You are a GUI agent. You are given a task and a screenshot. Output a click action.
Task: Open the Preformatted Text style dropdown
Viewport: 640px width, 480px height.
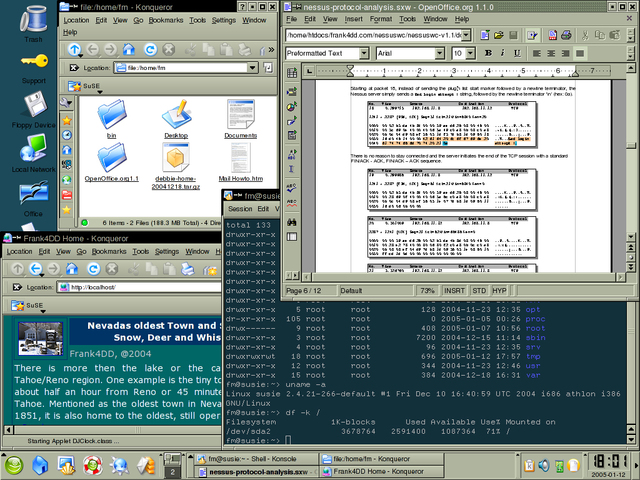364,53
